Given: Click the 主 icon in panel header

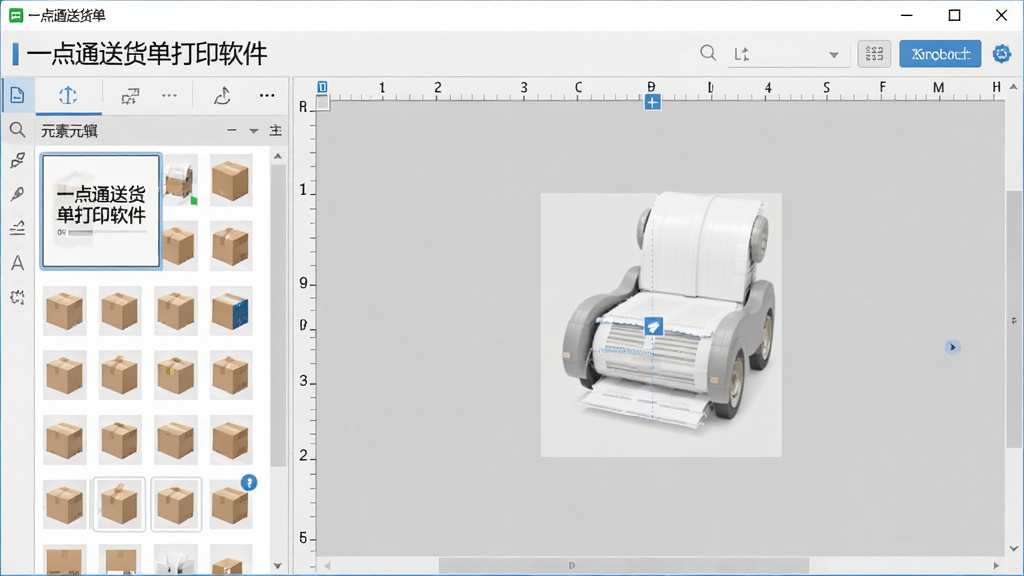Looking at the screenshot, I should 276,131.
